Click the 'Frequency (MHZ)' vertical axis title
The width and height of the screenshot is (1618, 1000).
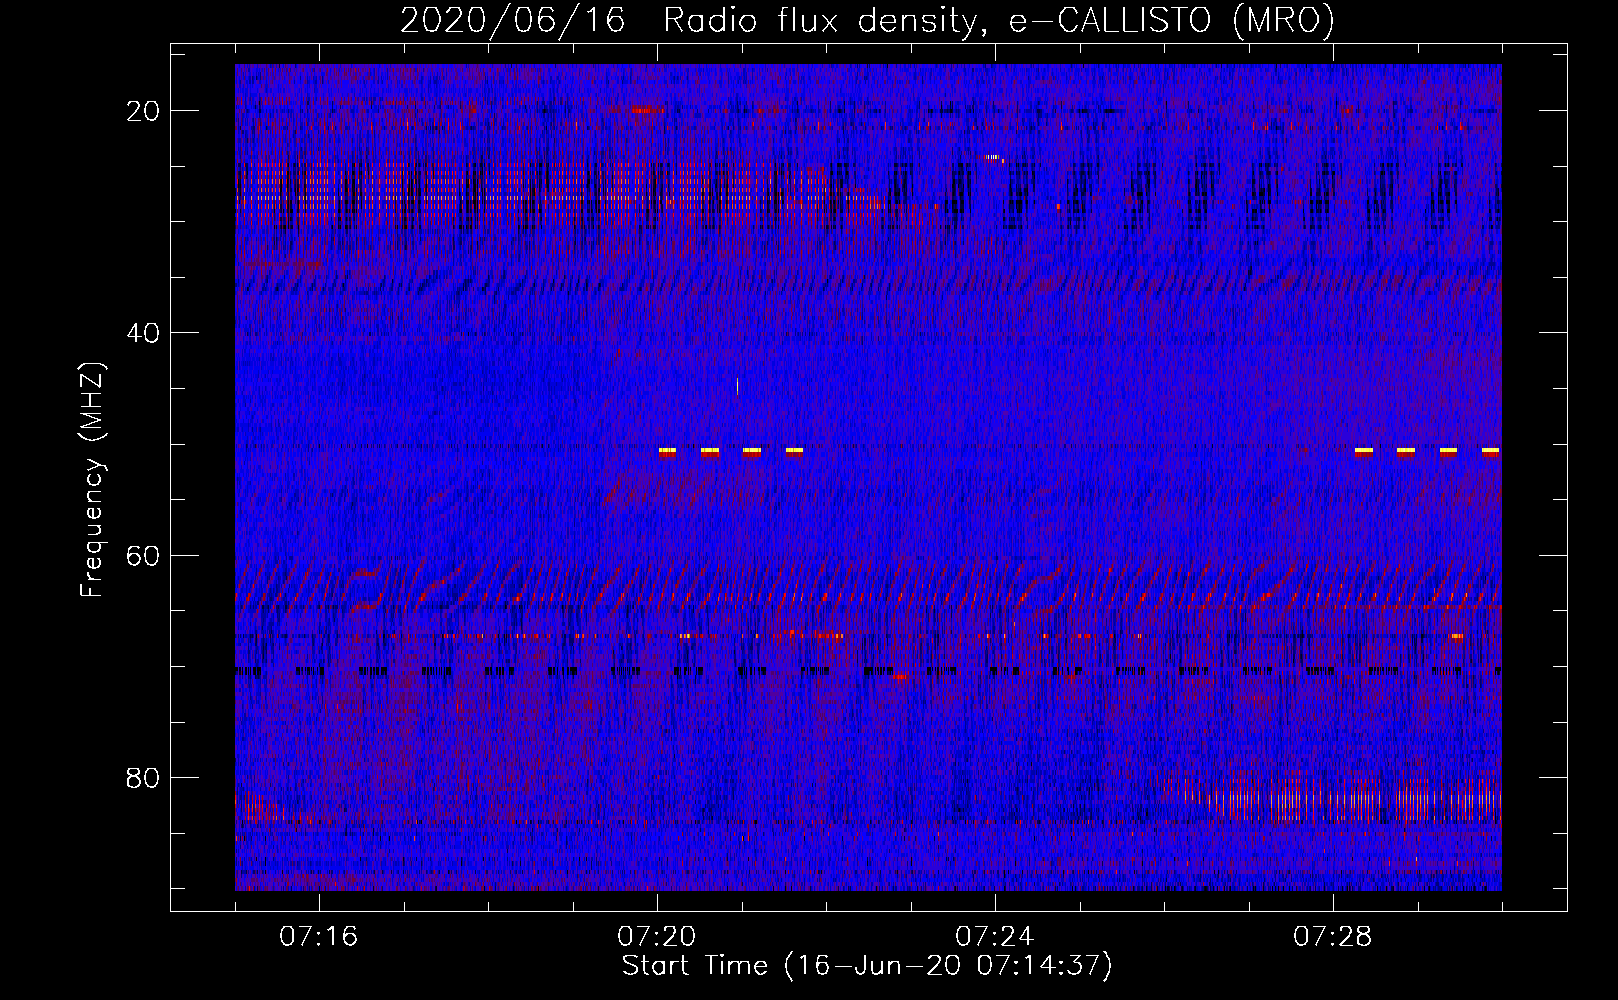click(x=92, y=480)
